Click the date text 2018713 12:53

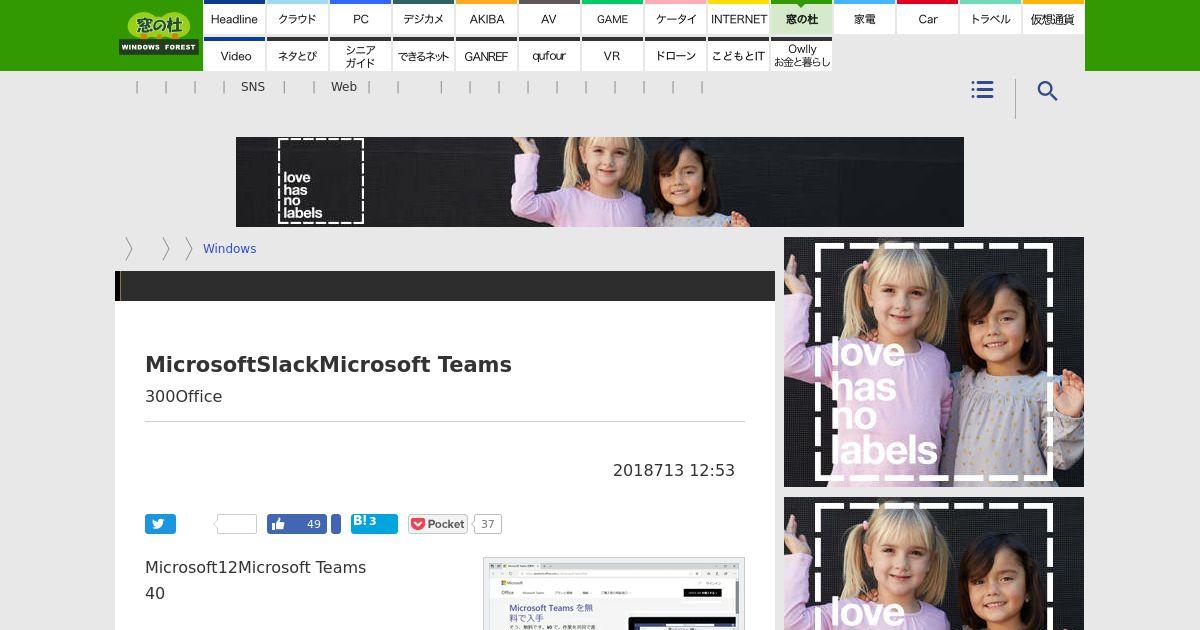(x=674, y=470)
